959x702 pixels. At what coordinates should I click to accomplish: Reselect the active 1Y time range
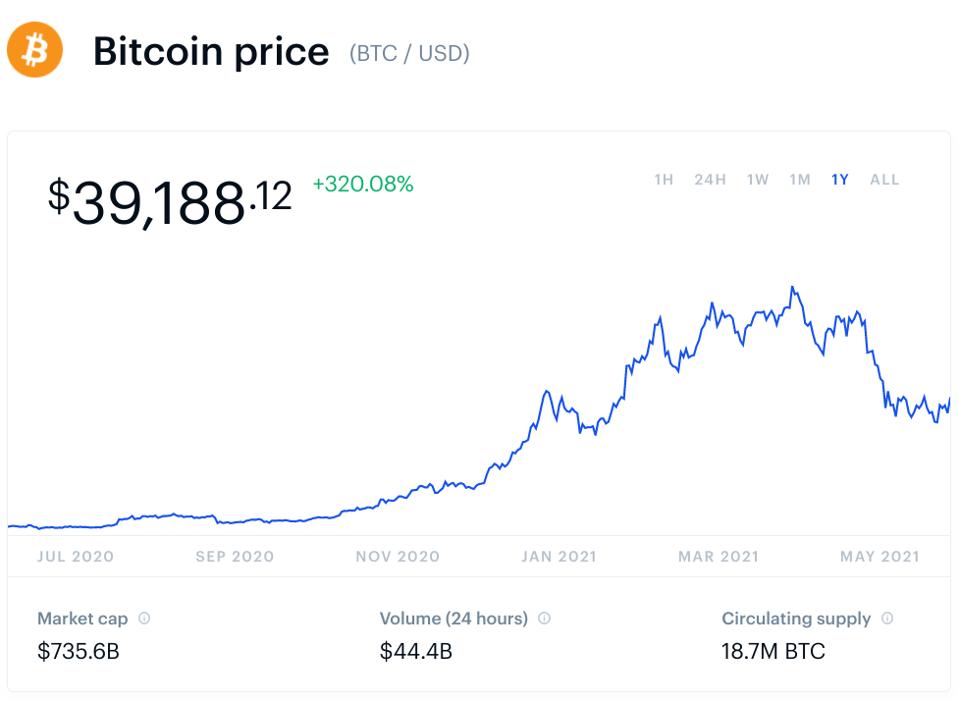click(x=838, y=180)
